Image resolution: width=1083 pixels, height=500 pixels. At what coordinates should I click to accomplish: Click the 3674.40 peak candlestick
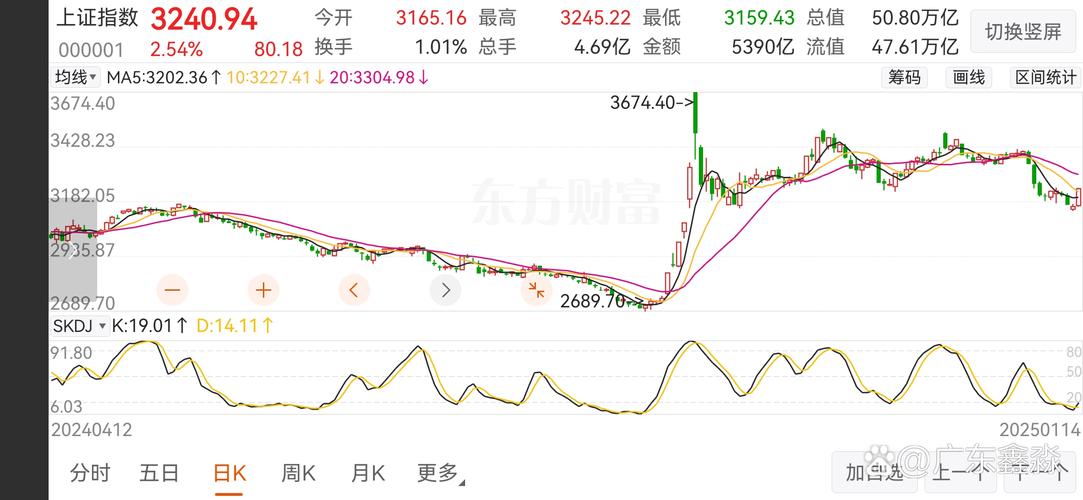(x=696, y=124)
